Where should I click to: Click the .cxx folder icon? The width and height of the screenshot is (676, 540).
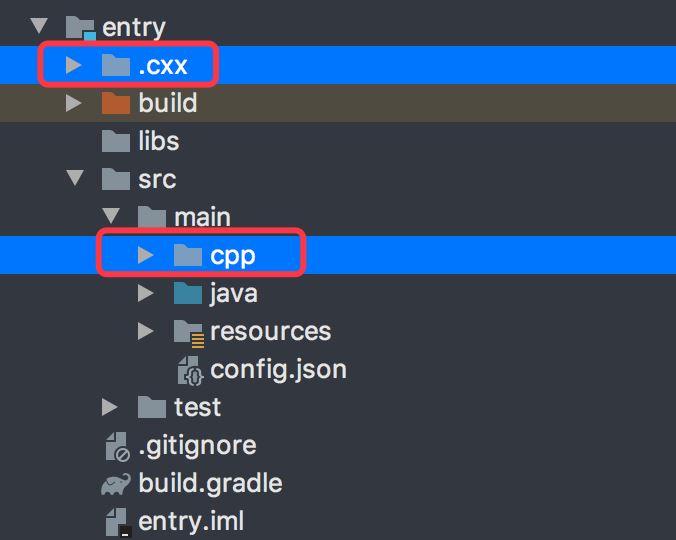point(116,66)
